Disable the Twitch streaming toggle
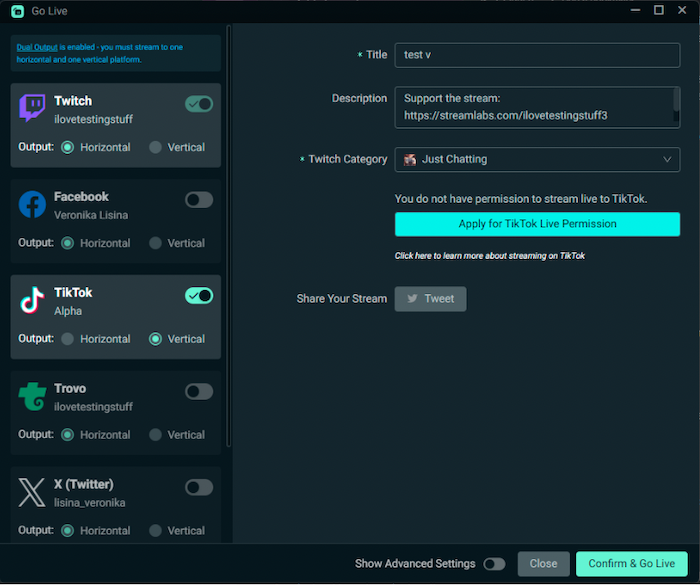The image size is (700, 586). (199, 104)
